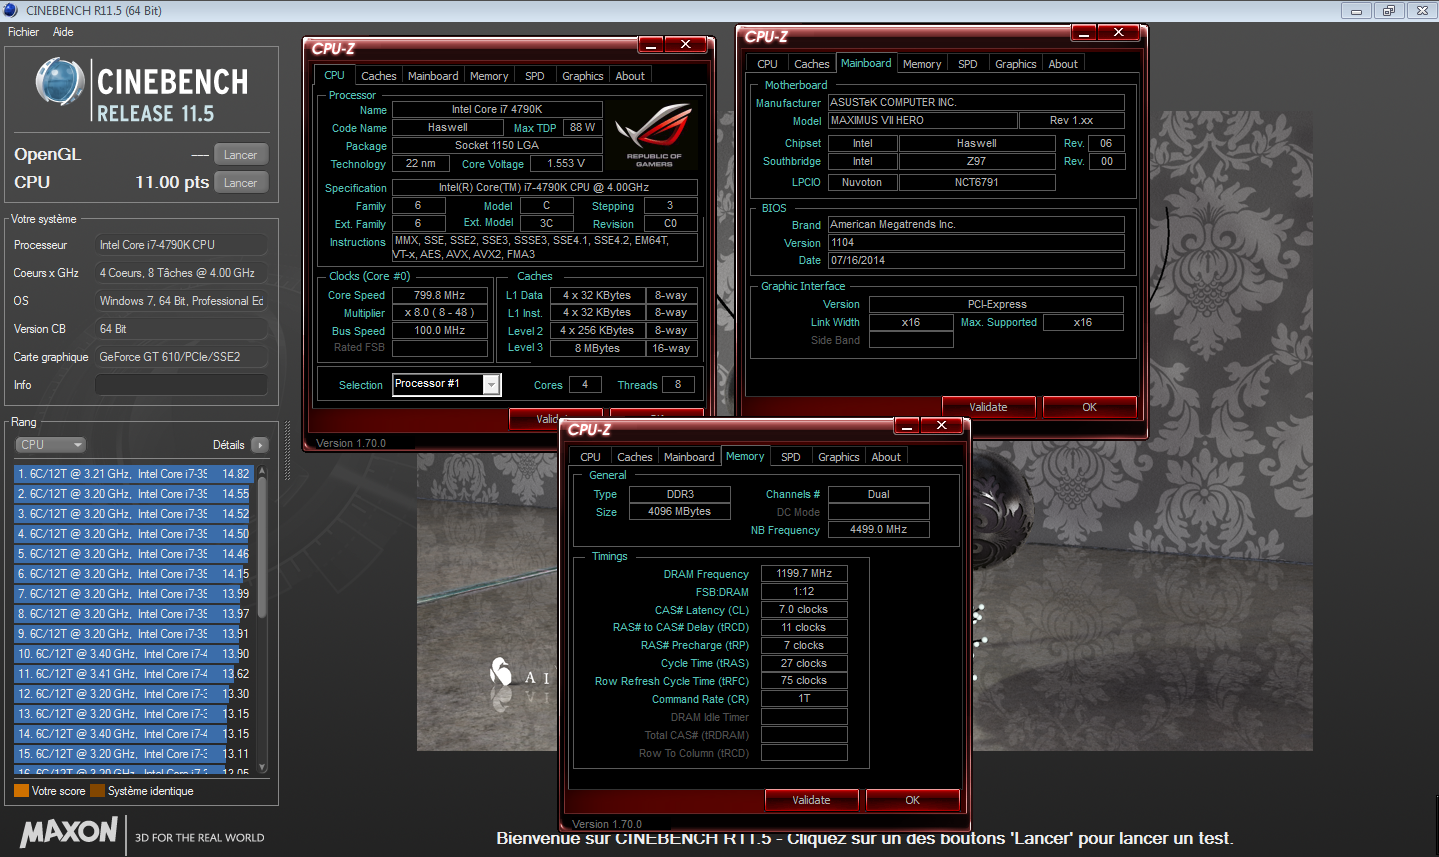Select CPU tab in Mainboard CPU-Z window
The height and width of the screenshot is (857, 1439).
767,64
